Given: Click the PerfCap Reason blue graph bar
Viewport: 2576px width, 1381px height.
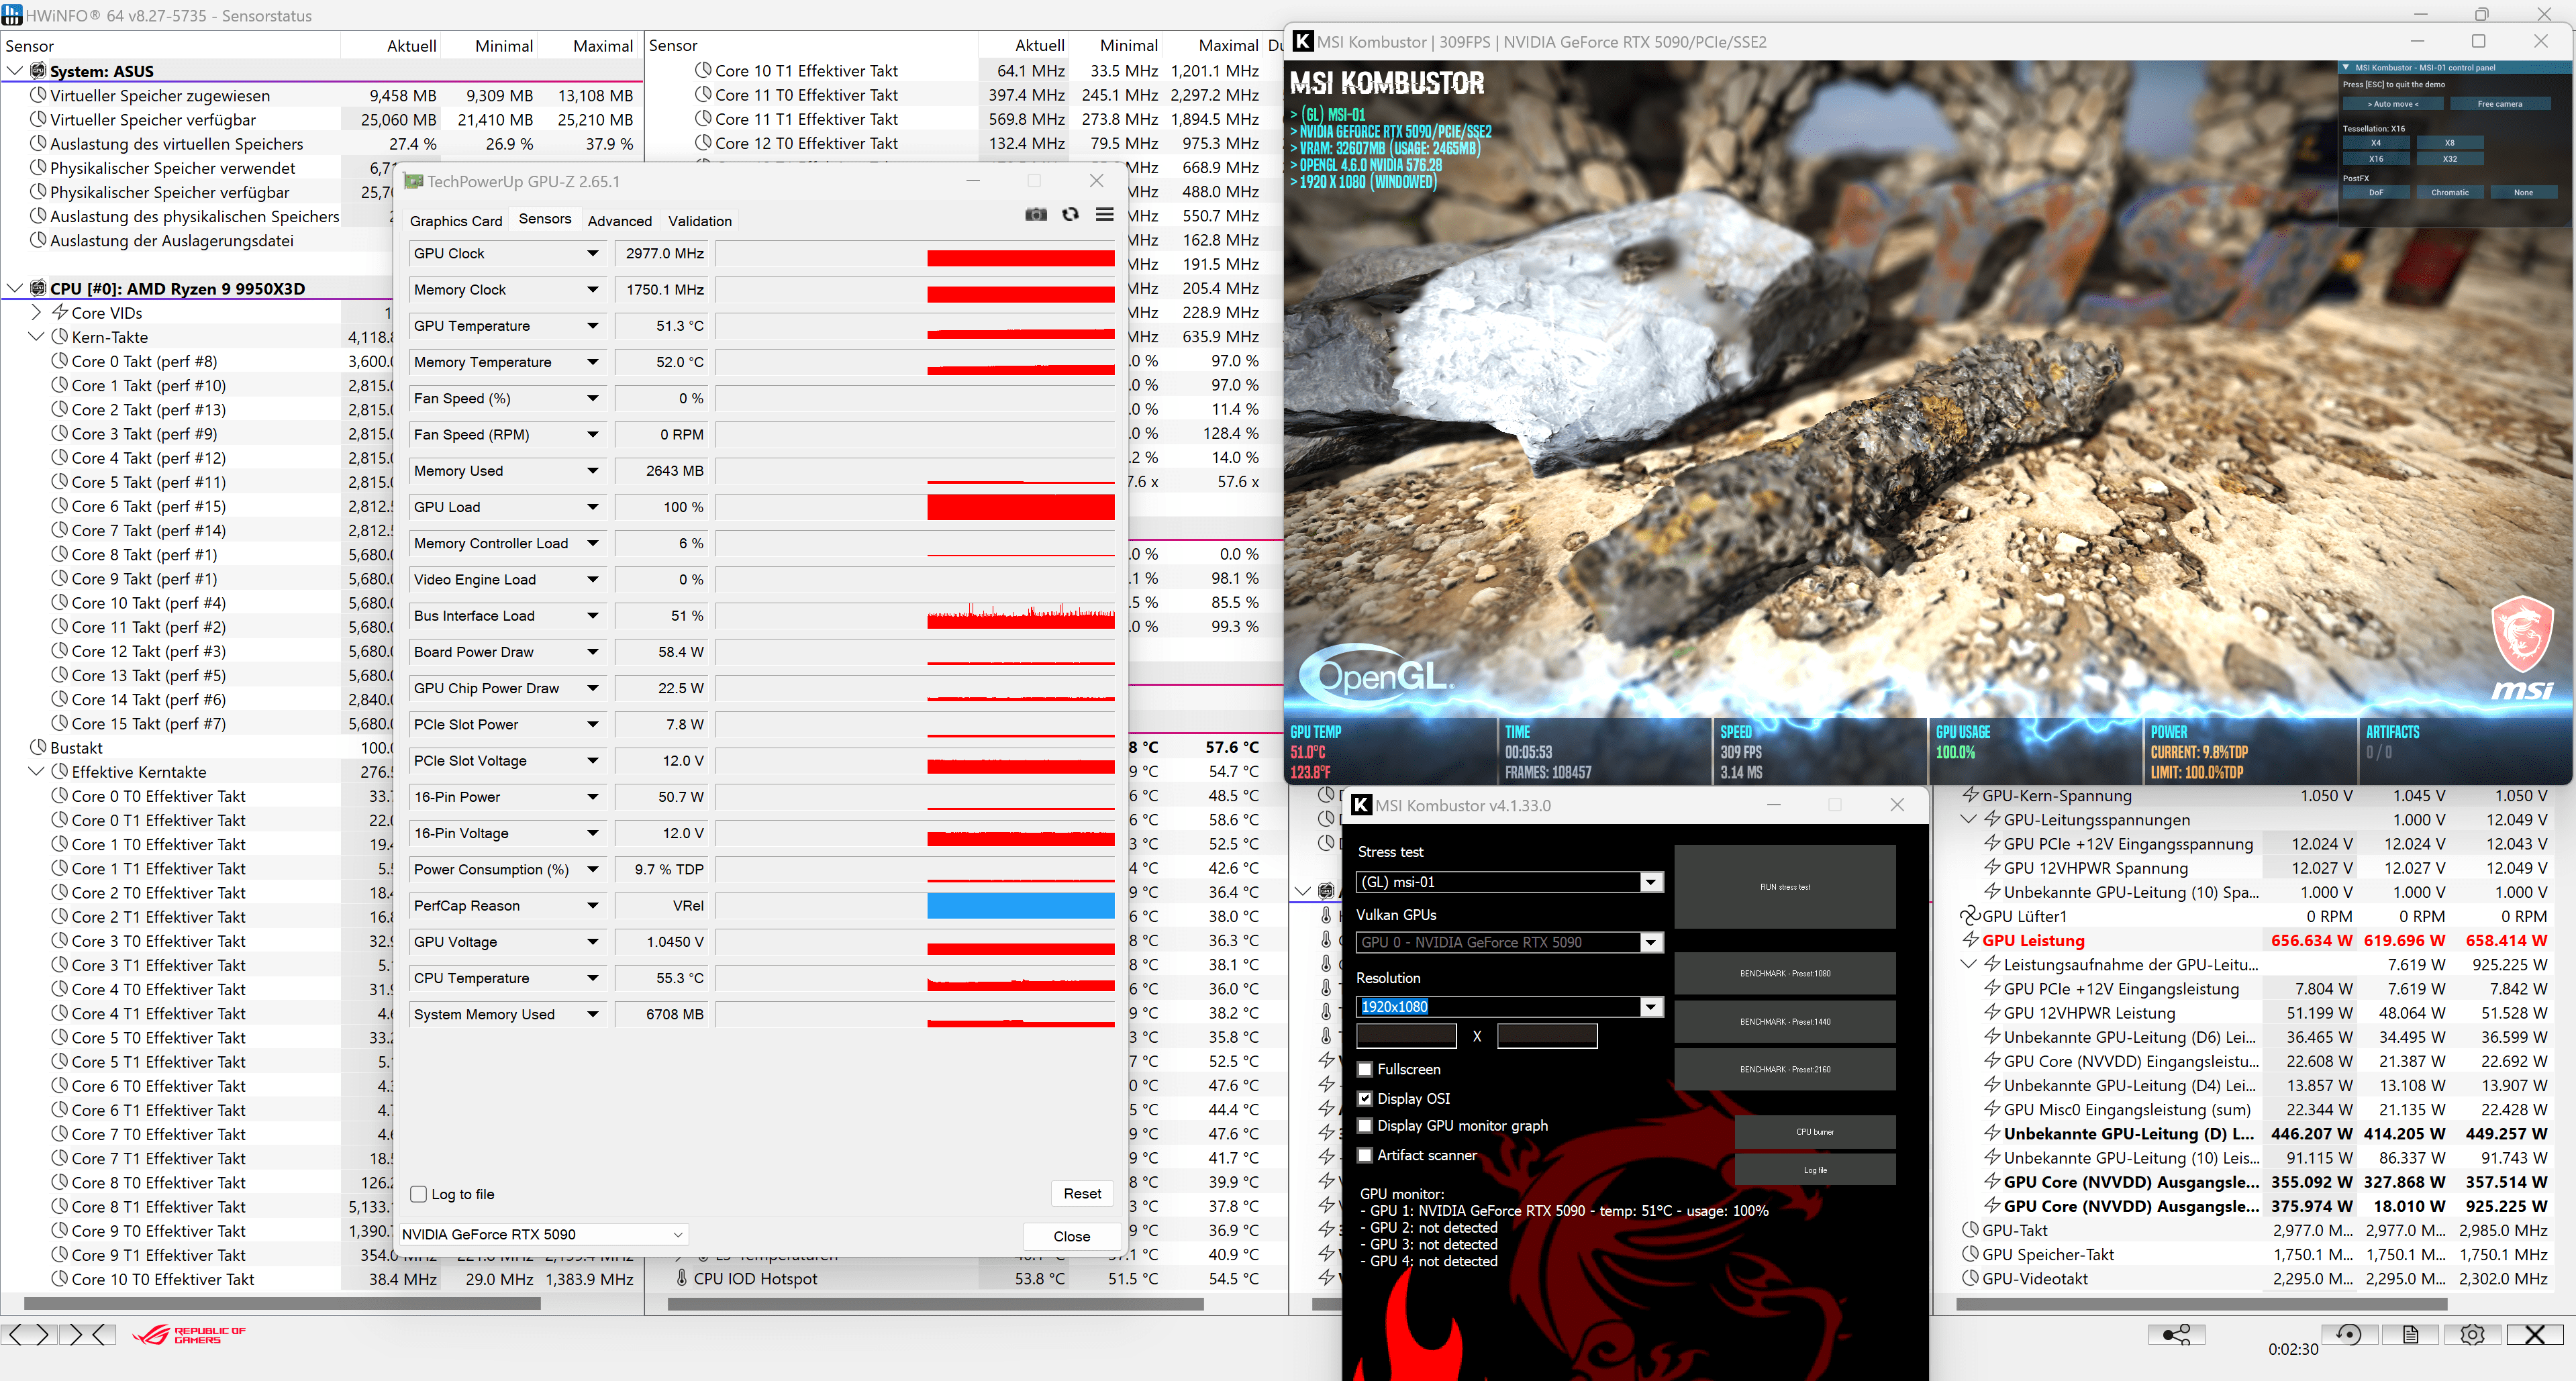Looking at the screenshot, I should (x=1020, y=906).
